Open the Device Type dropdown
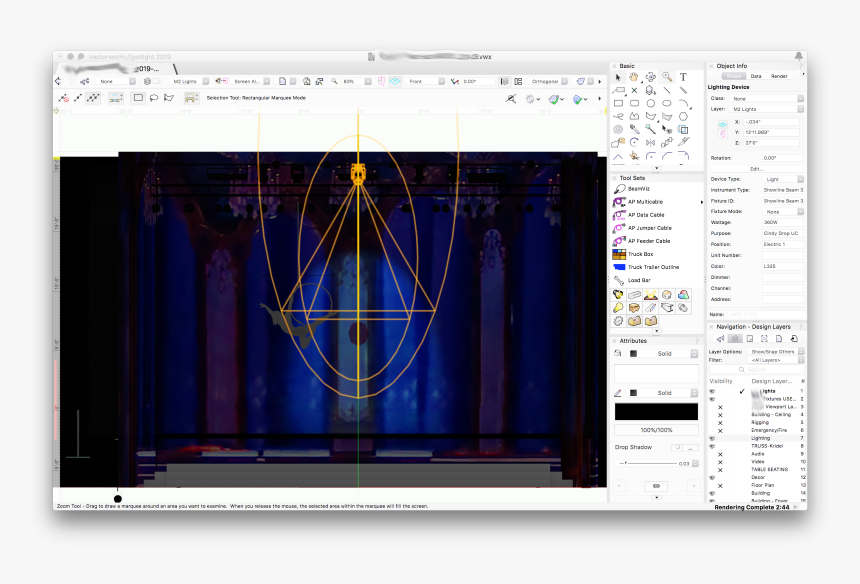Image resolution: width=860 pixels, height=584 pixels. [783, 179]
